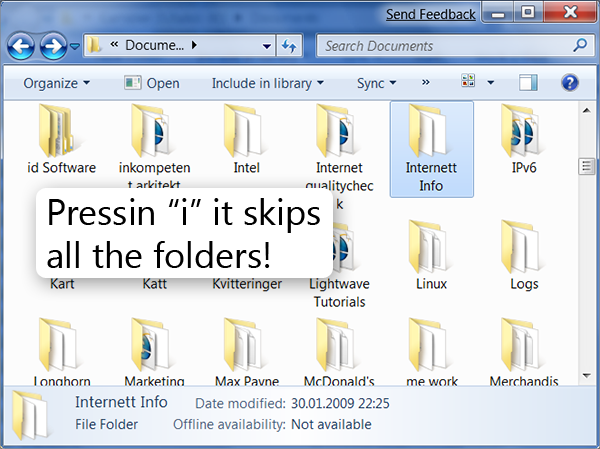Click the details pane folder thumbnail

(30, 415)
